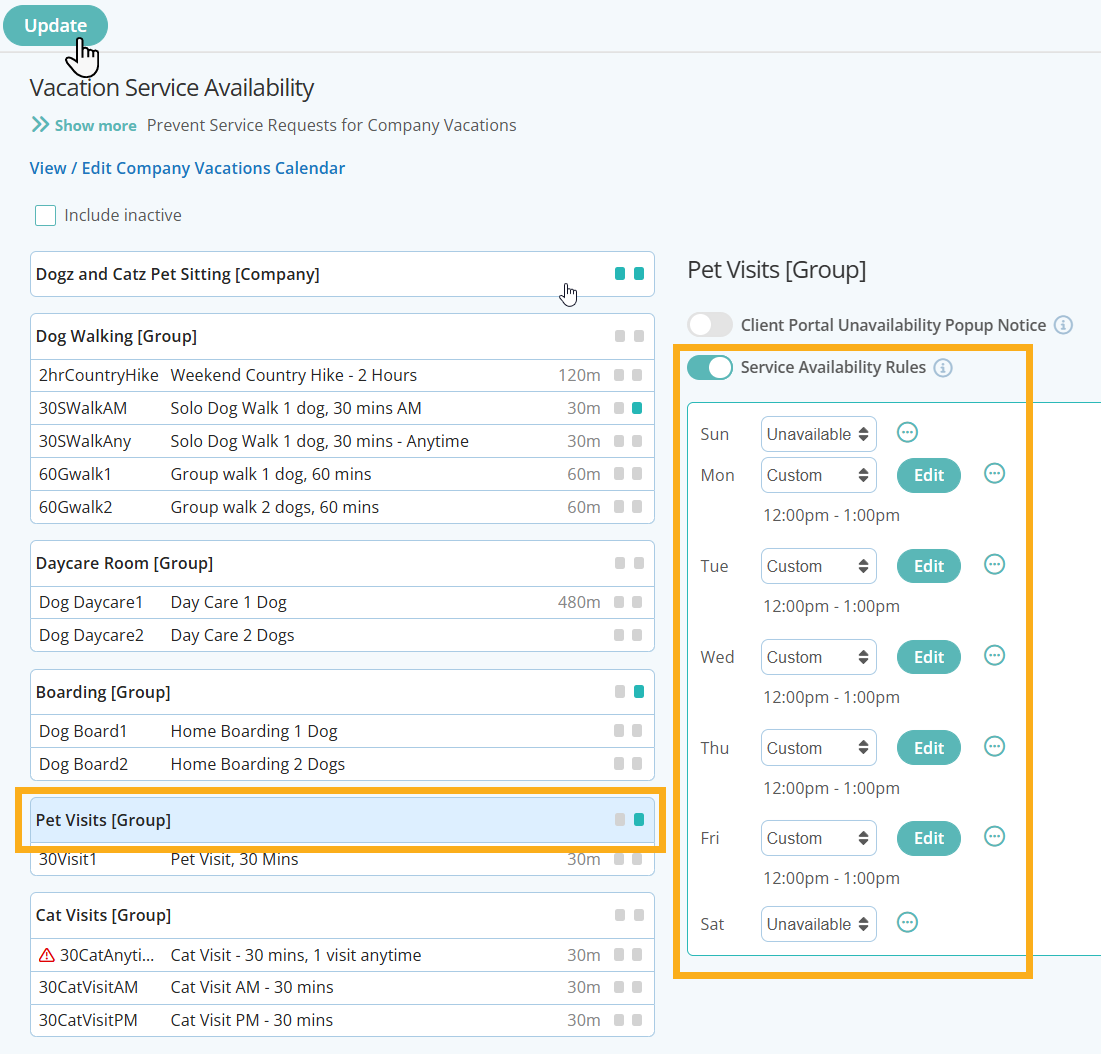Select the Dog Walking [Group] row
Screen dimensions: 1101x1054
[x=300, y=336]
